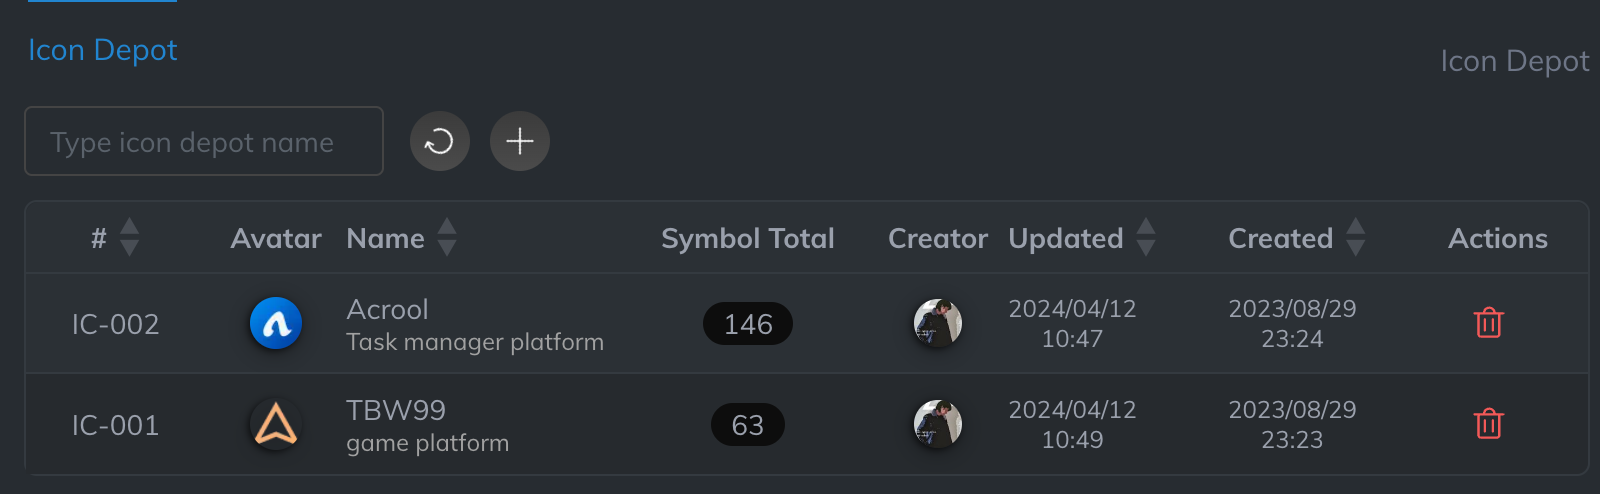Viewport: 1600px width, 494px height.
Task: Sort by Created column arrows
Action: 1355,238
